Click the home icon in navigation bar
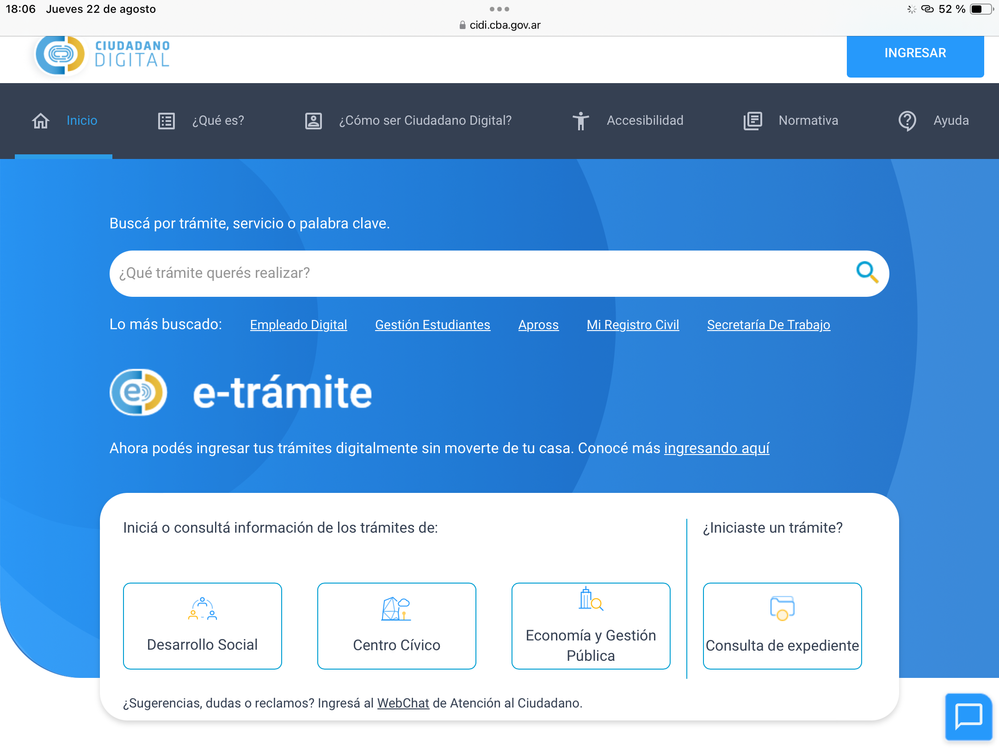The height and width of the screenshot is (749, 999). coord(41,121)
